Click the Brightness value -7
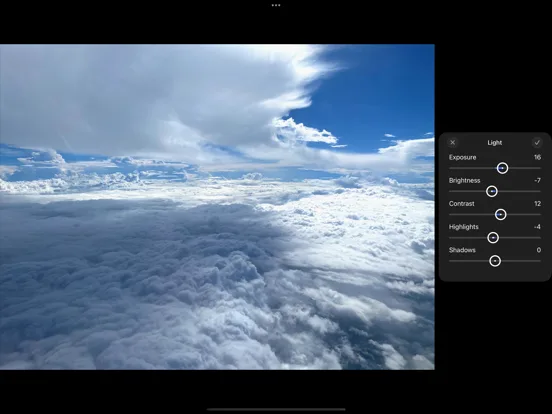The width and height of the screenshot is (552, 414). [x=537, y=181]
